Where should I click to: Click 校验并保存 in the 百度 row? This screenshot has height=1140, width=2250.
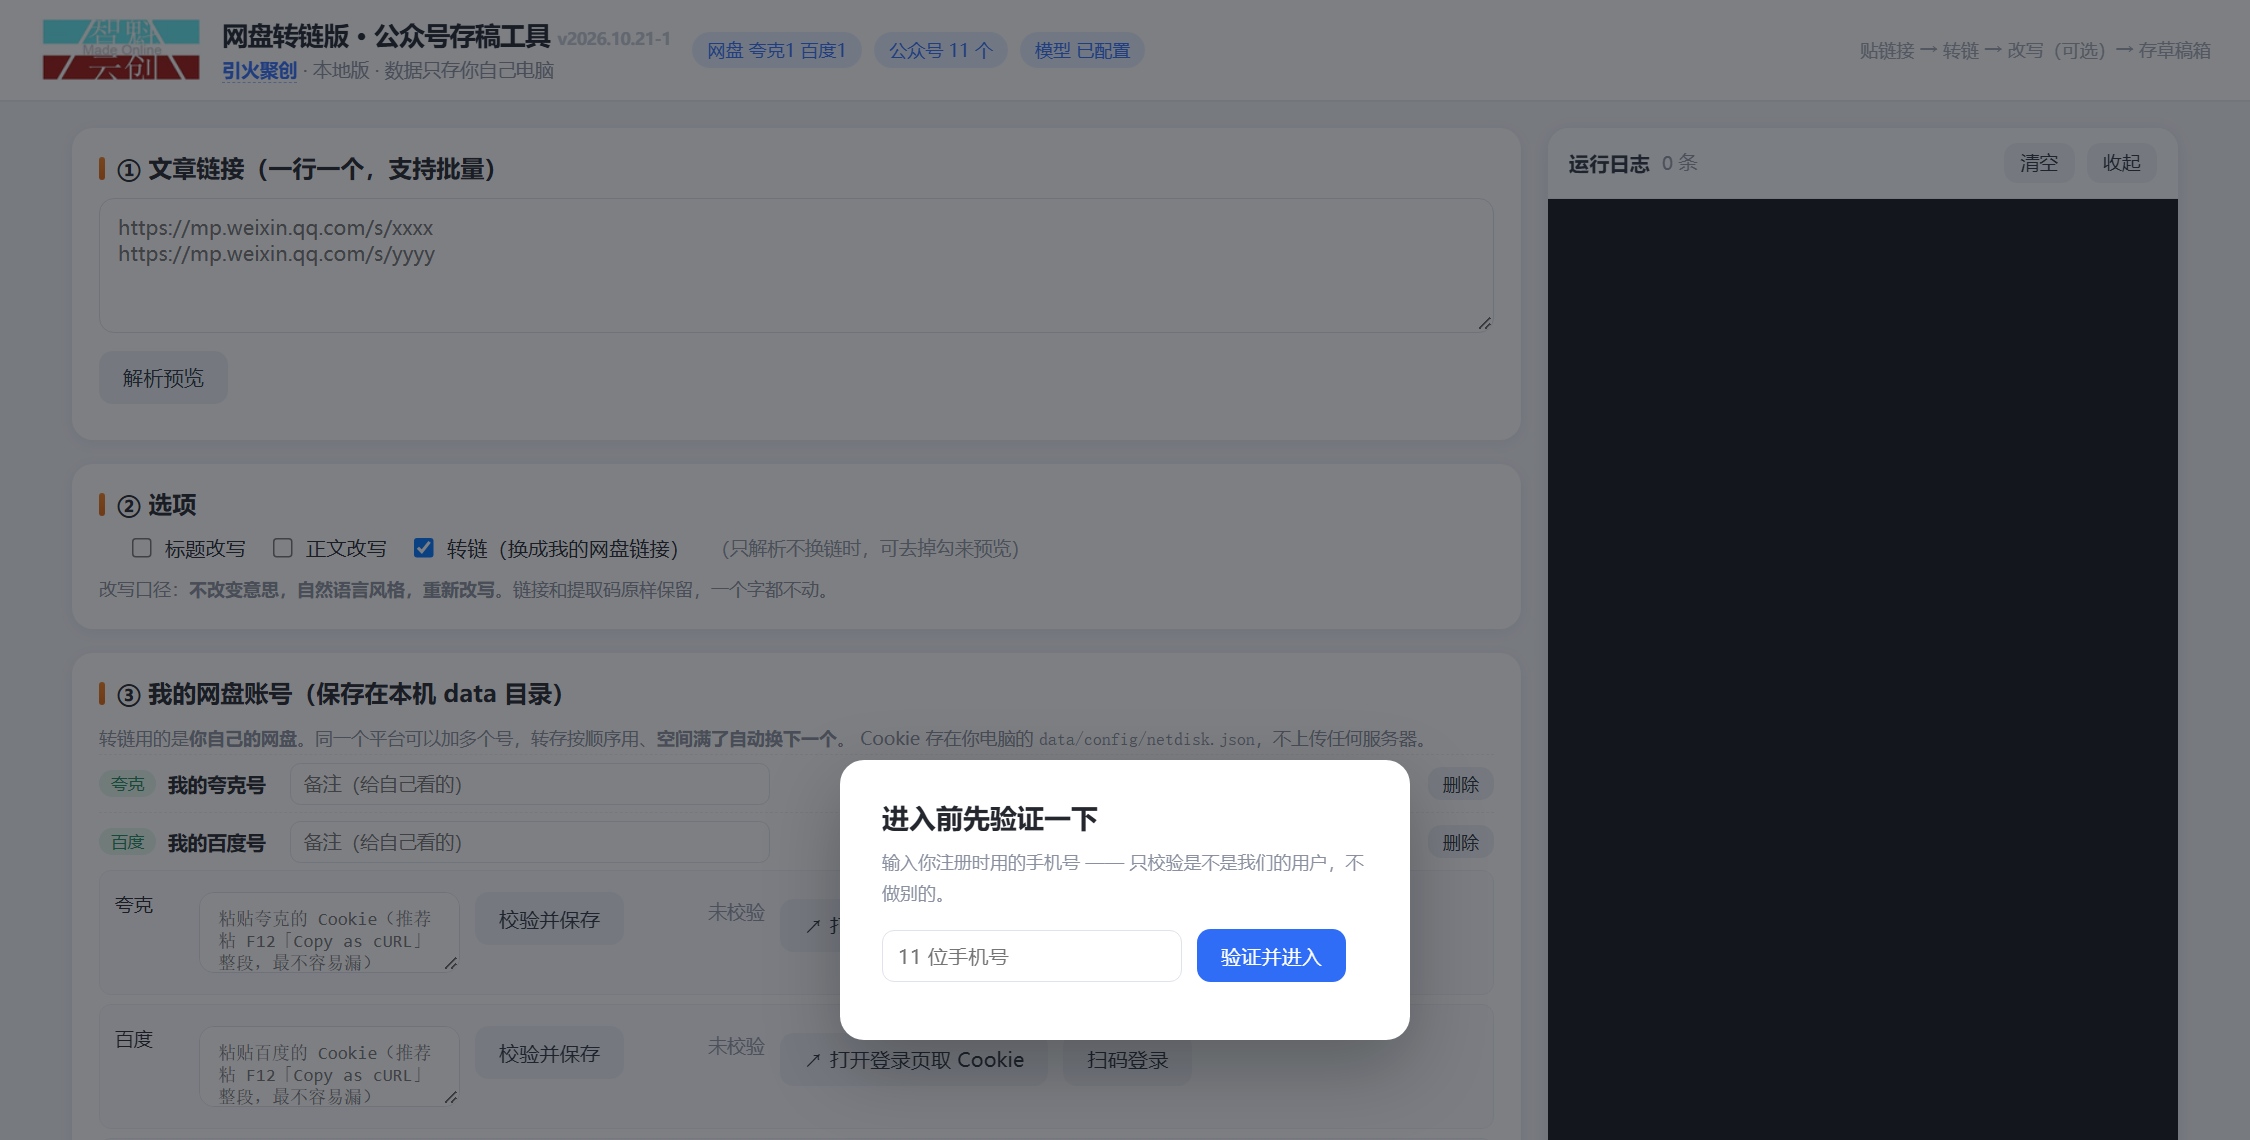[x=549, y=1053]
